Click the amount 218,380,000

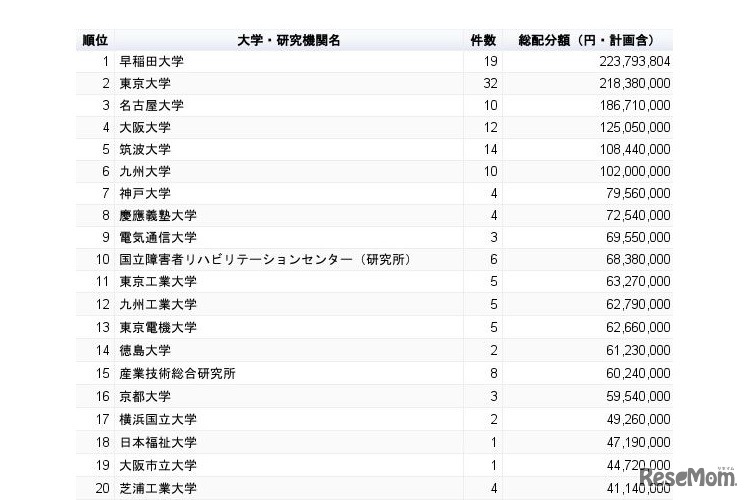coord(635,83)
